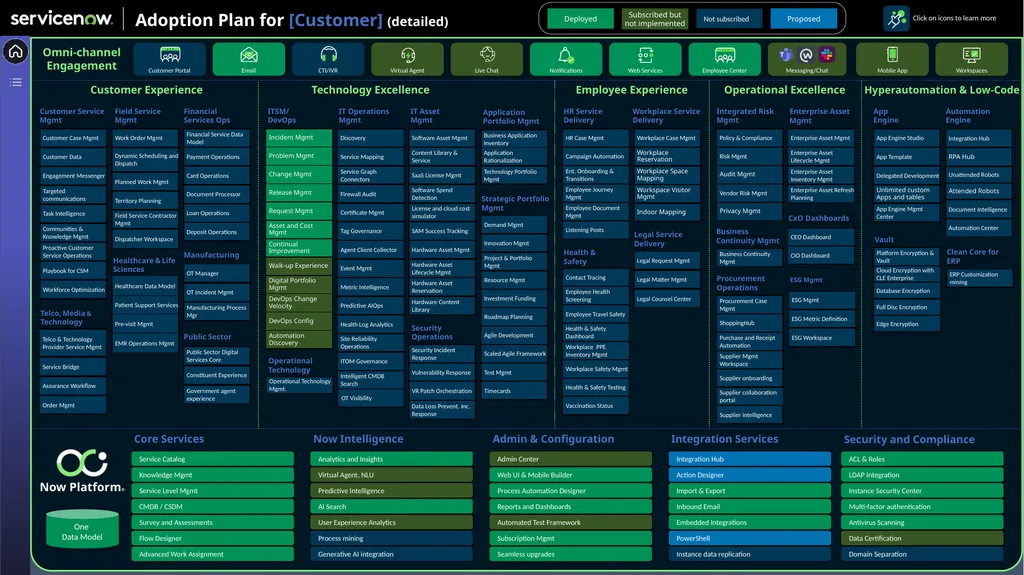Open Incident Mgmt tile
Screen dimensions: 1024x575
coord(299,137)
